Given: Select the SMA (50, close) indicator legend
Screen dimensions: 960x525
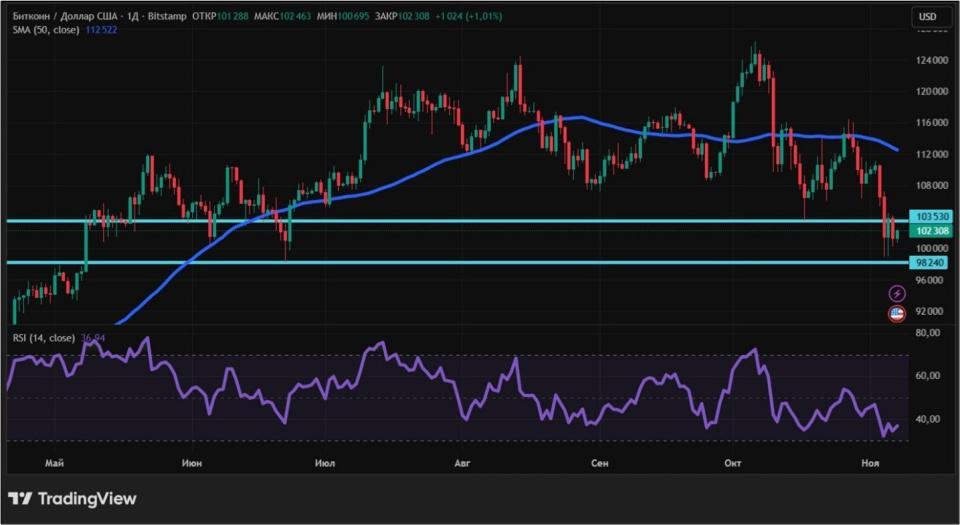Looking at the screenshot, I should click(46, 30).
